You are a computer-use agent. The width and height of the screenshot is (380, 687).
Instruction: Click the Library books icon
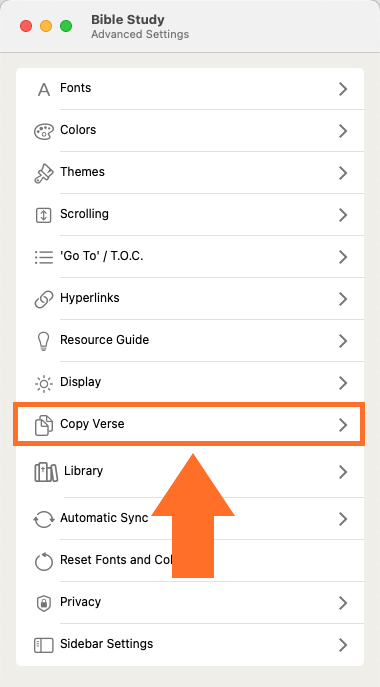pyautogui.click(x=46, y=472)
